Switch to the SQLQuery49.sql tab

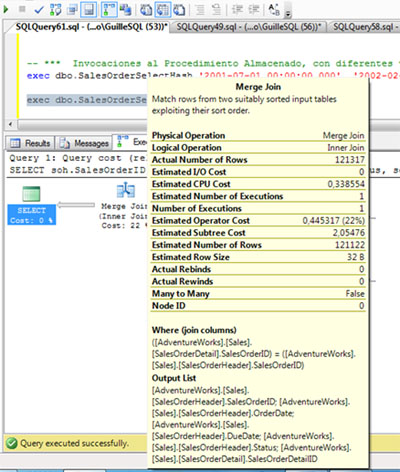(x=248, y=27)
